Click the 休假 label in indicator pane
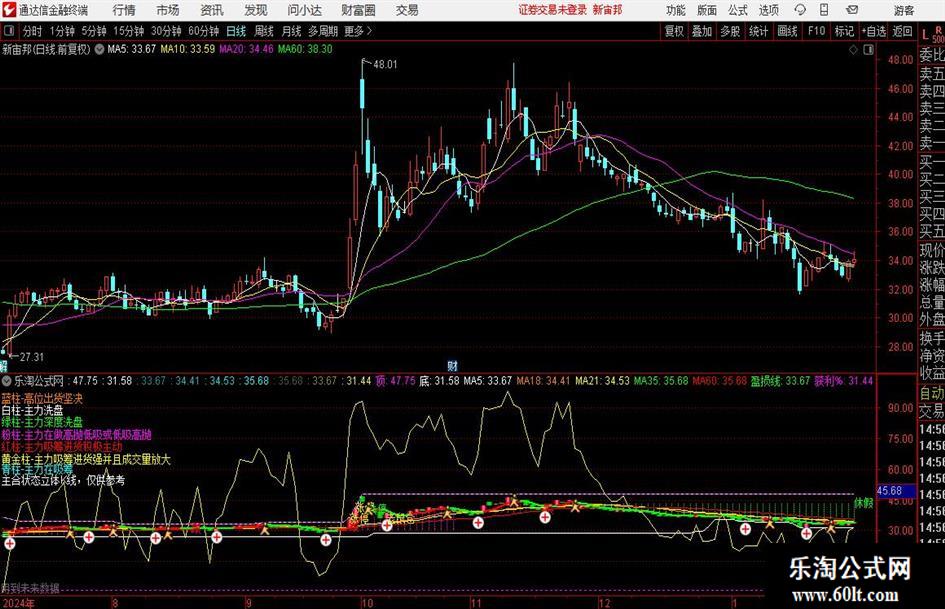This screenshot has width=945, height=609. coord(864,503)
